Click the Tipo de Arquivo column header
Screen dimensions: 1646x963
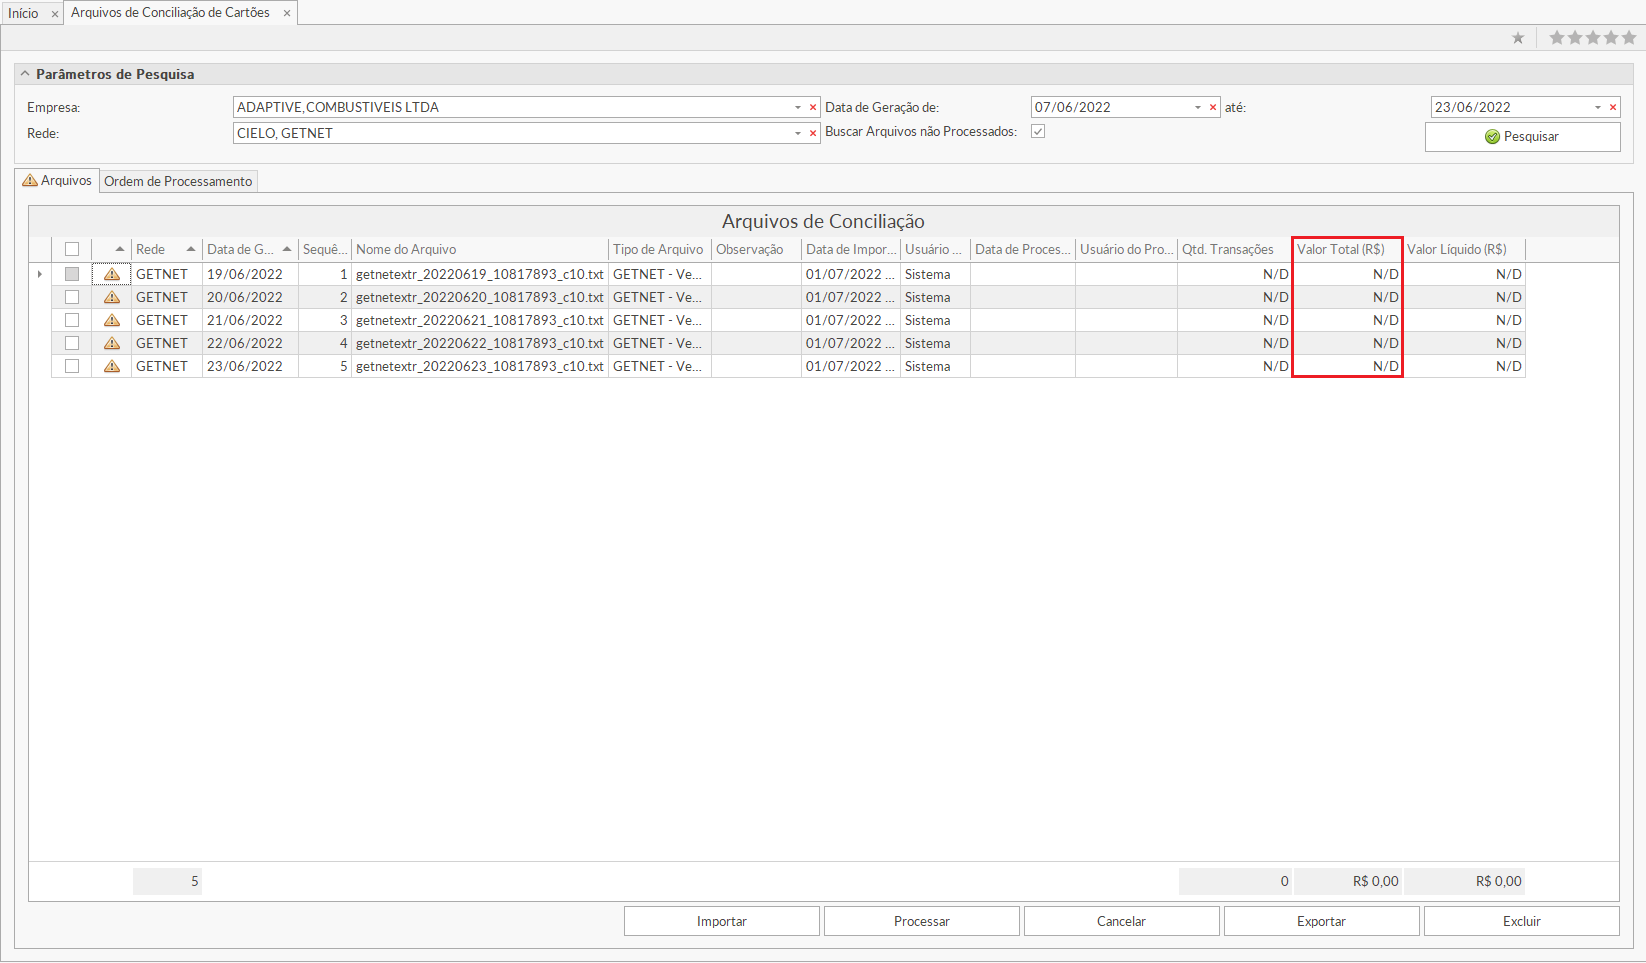coord(660,249)
